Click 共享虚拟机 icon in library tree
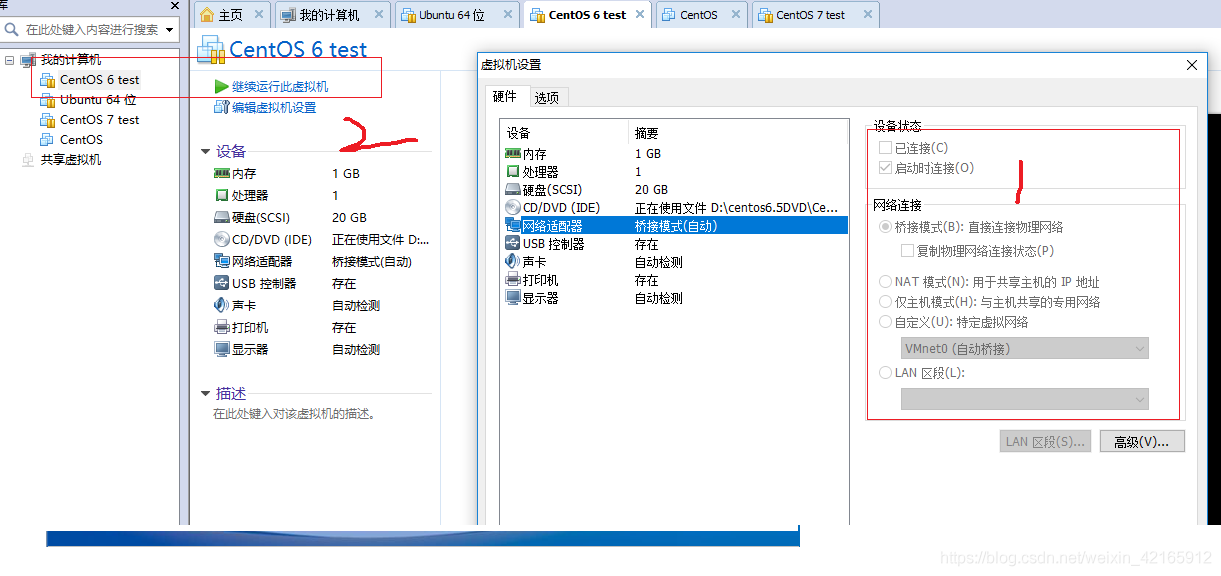The image size is (1221, 576). tap(27, 160)
